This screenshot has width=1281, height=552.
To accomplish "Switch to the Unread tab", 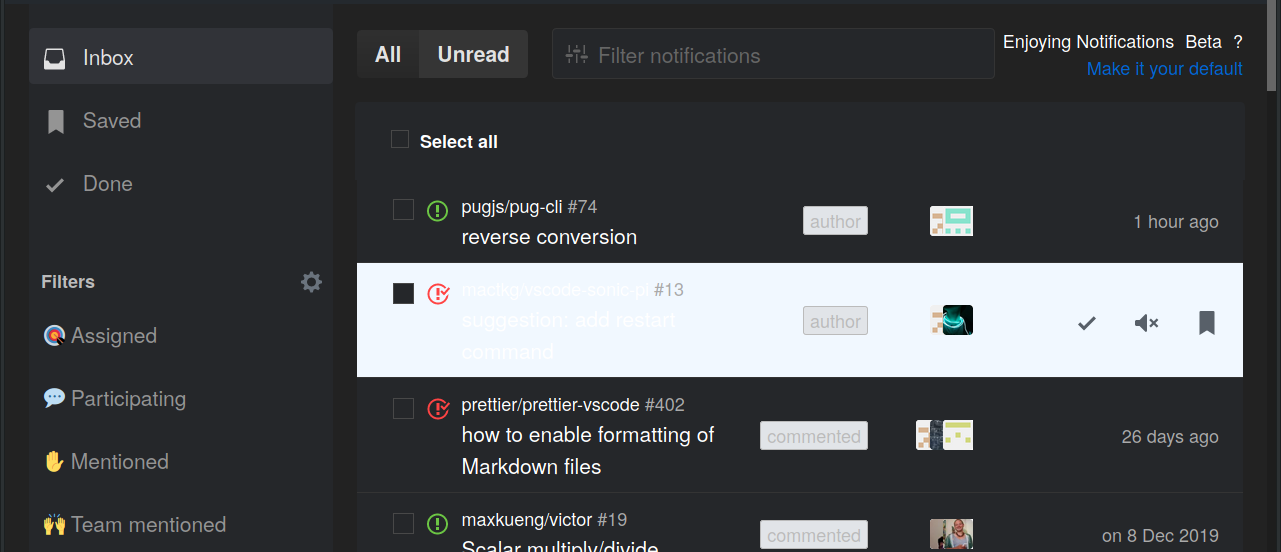I will pyautogui.click(x=474, y=54).
